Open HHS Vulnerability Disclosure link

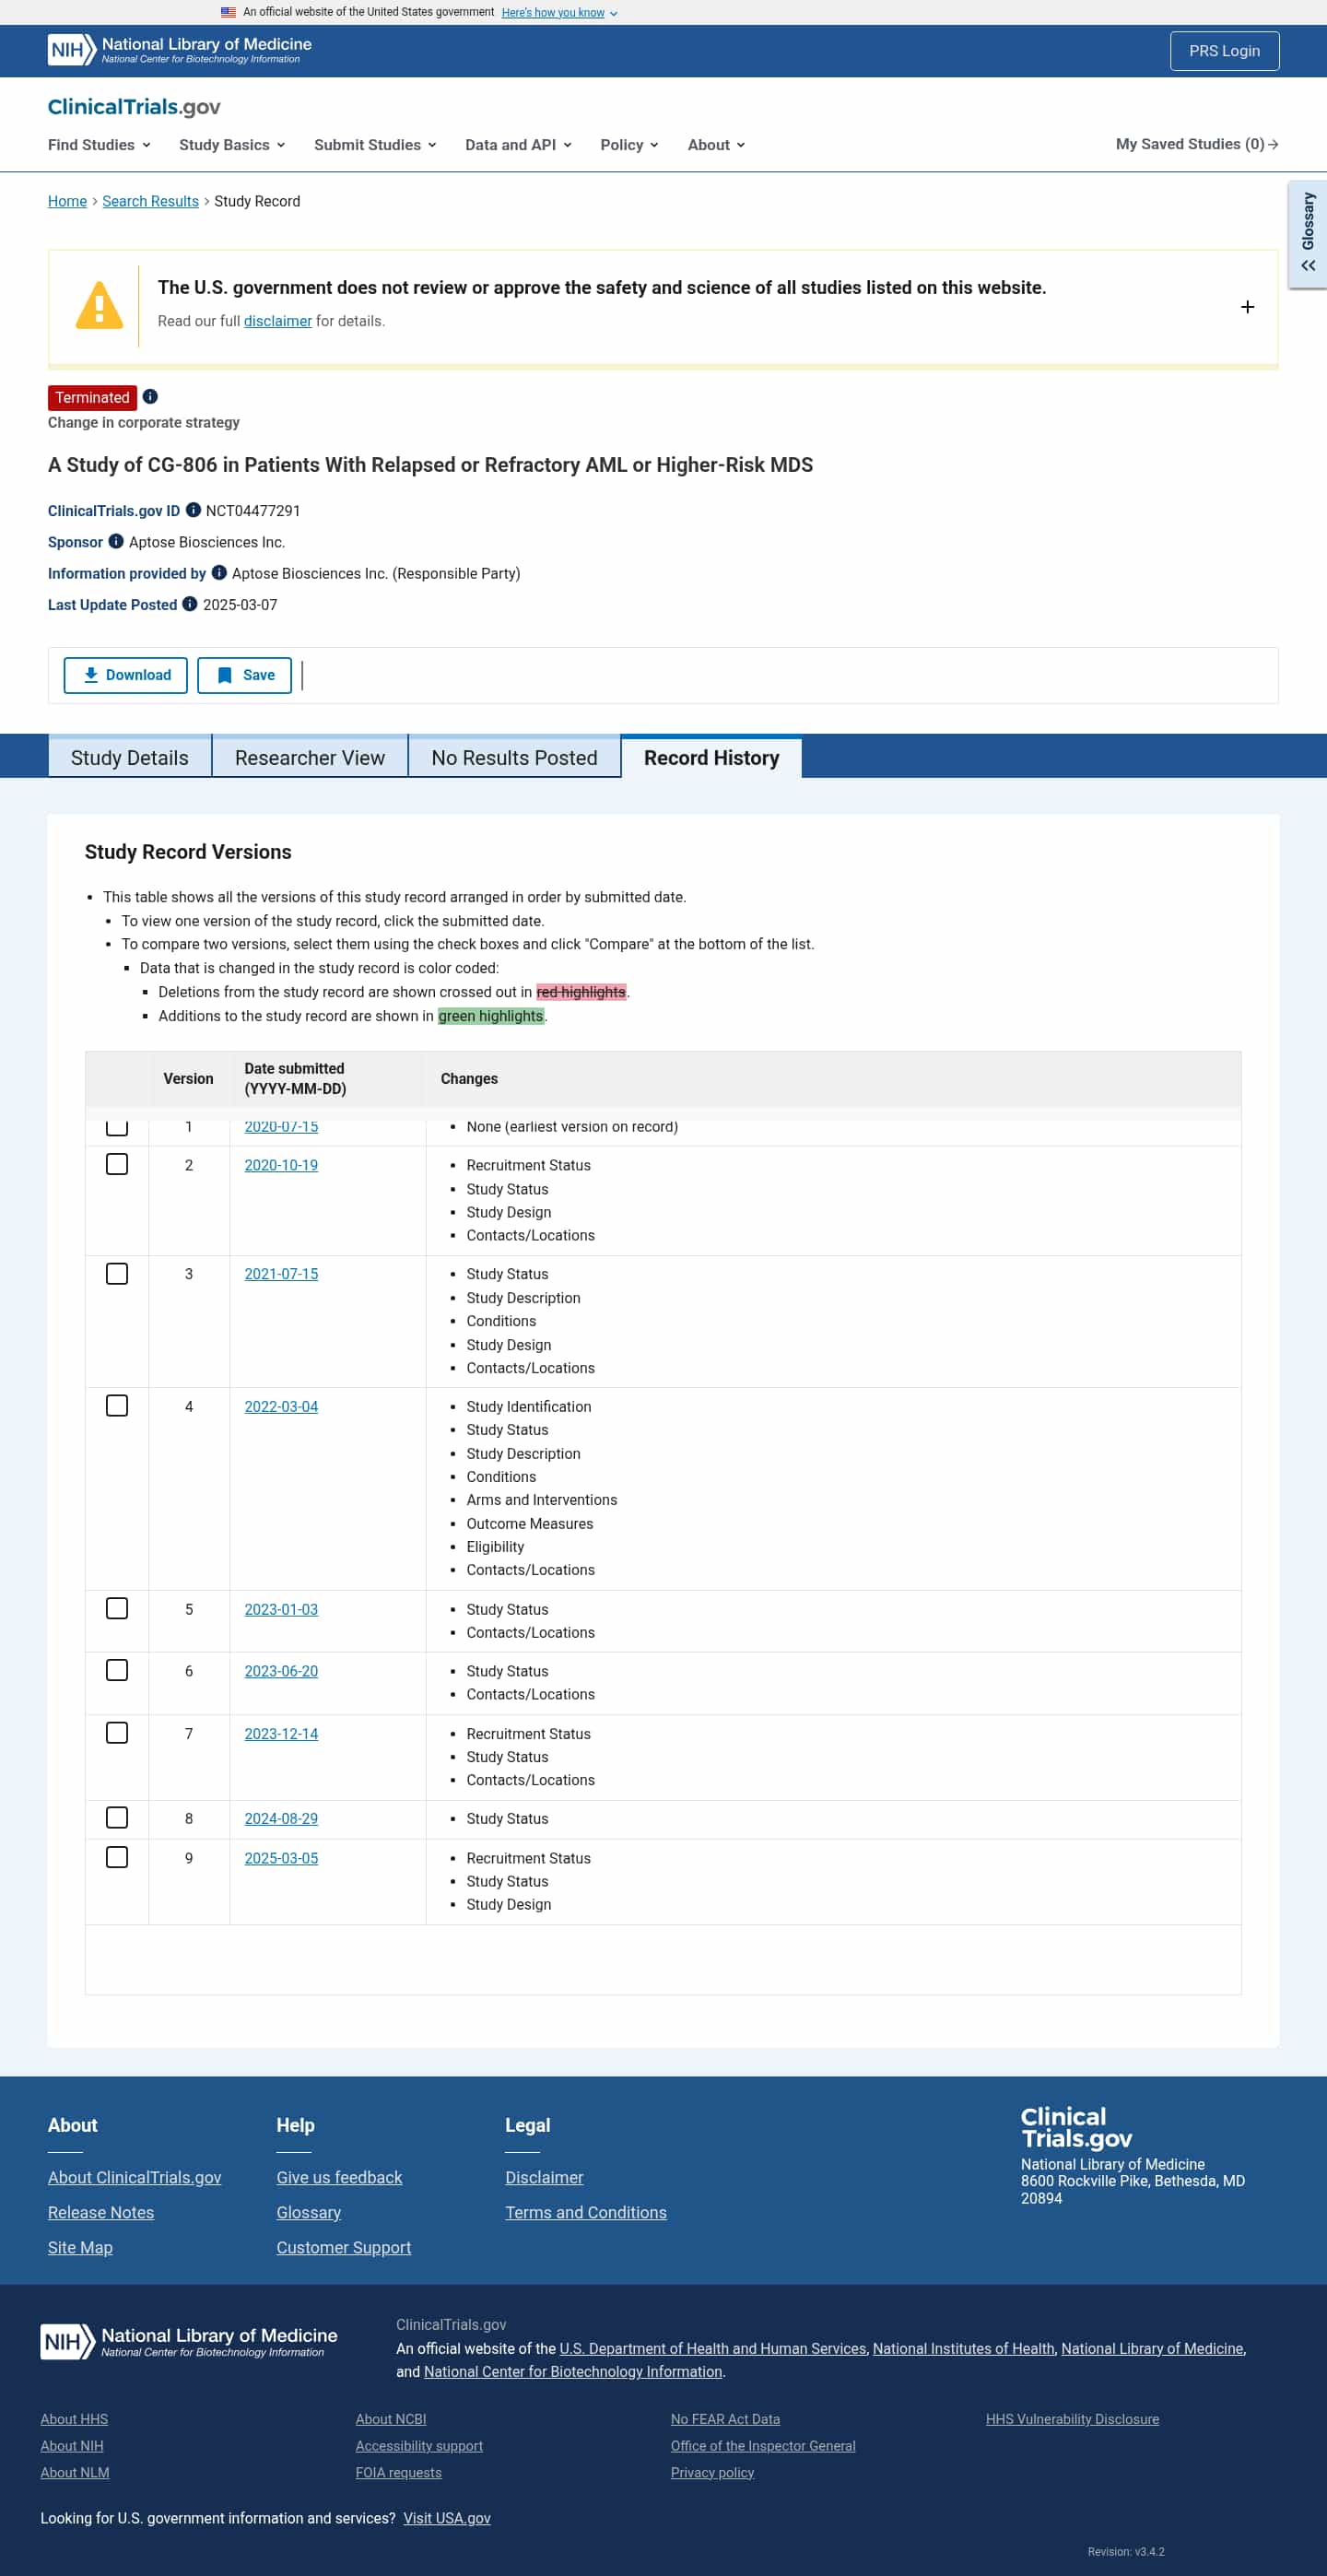click(1072, 2419)
